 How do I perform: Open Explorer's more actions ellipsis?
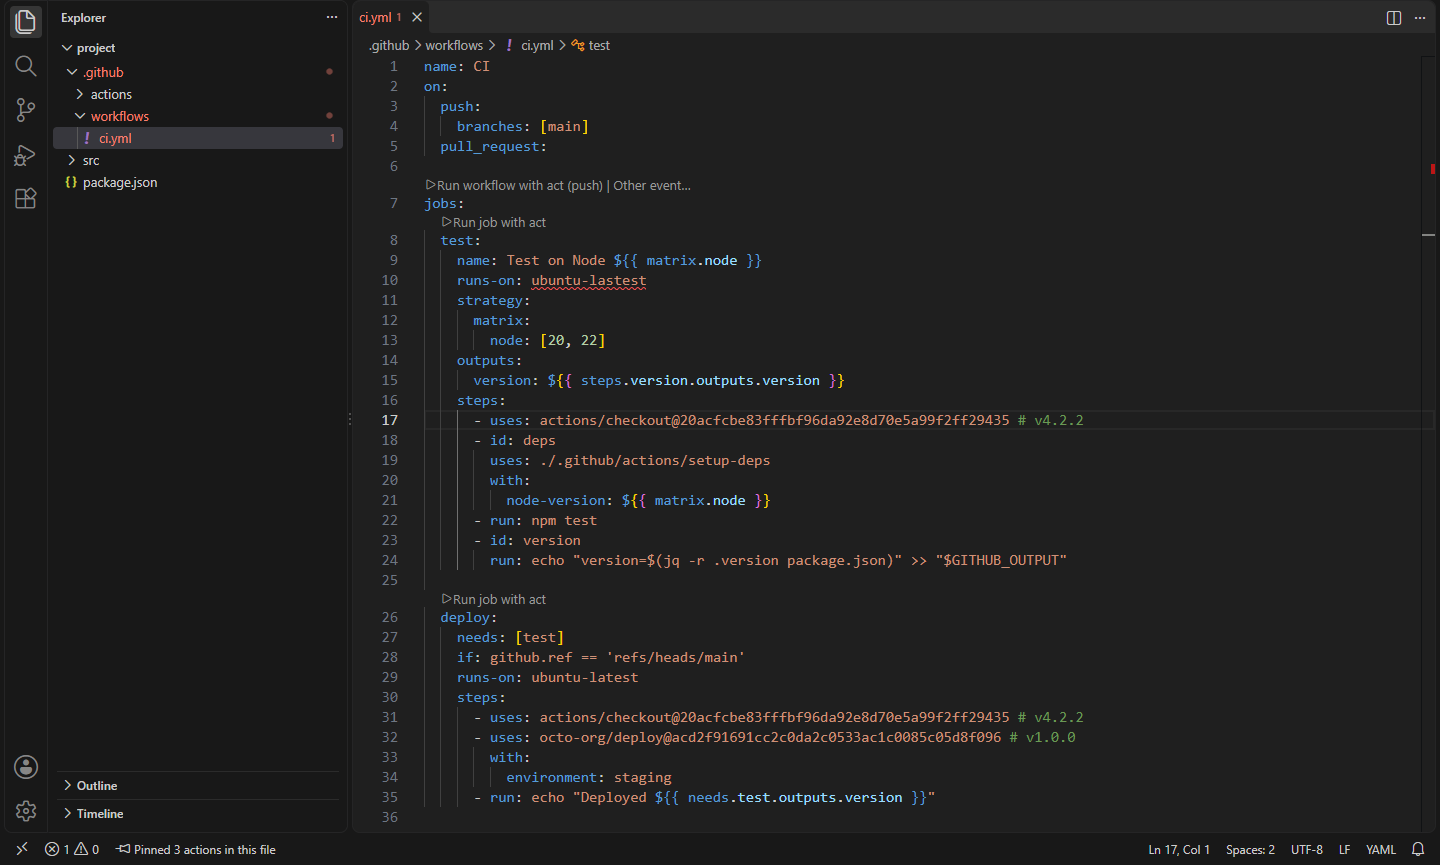click(x=332, y=17)
